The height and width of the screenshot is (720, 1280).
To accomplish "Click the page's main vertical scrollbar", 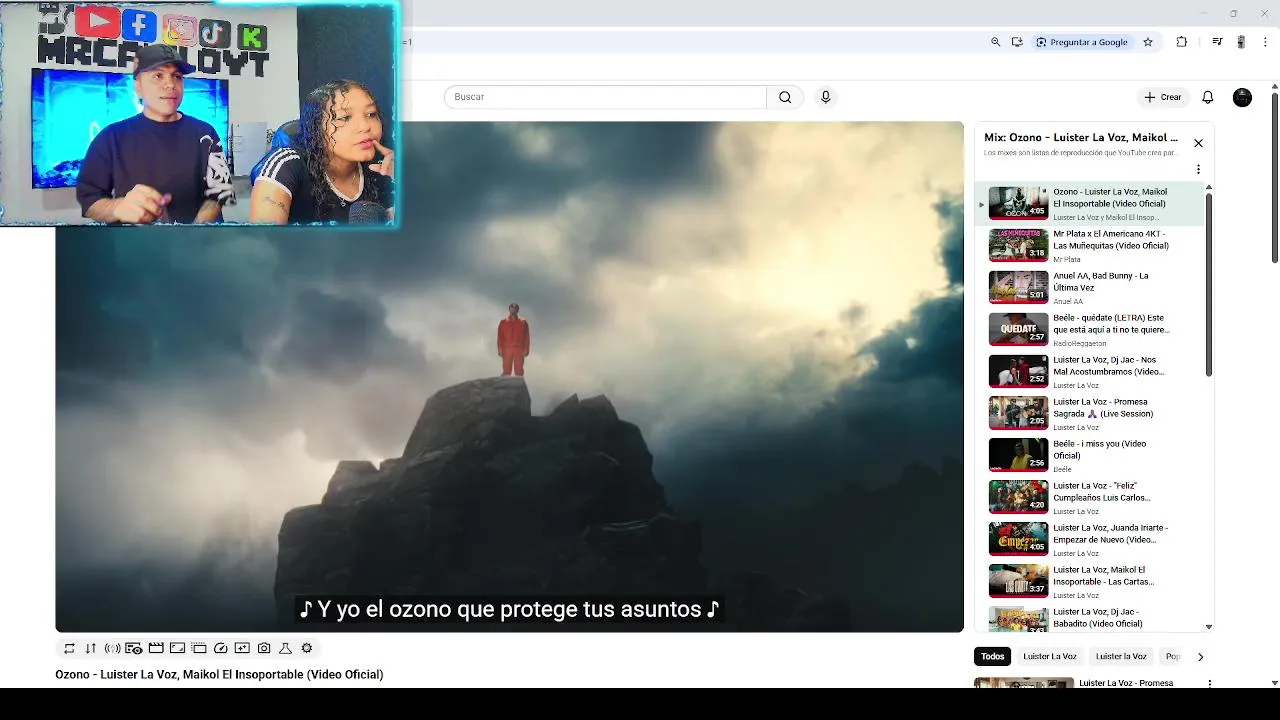I will 1274,180.
